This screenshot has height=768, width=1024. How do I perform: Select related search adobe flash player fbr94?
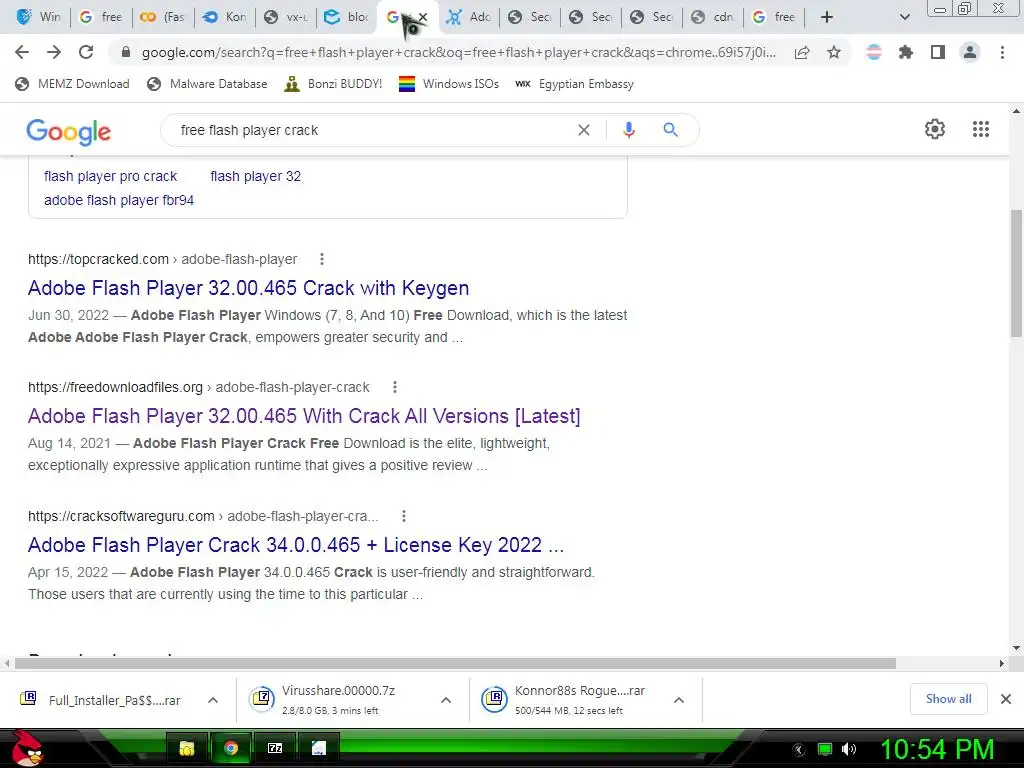[x=119, y=200]
